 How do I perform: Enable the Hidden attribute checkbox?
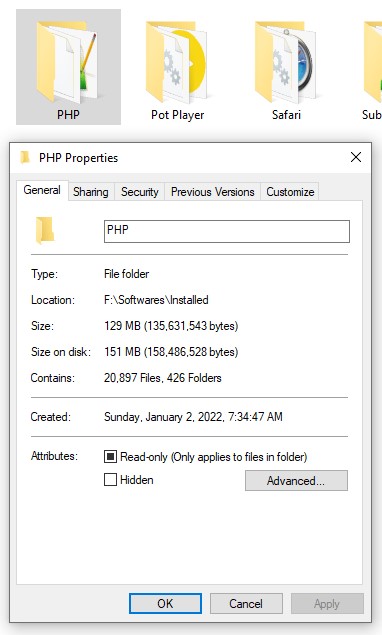click(110, 480)
